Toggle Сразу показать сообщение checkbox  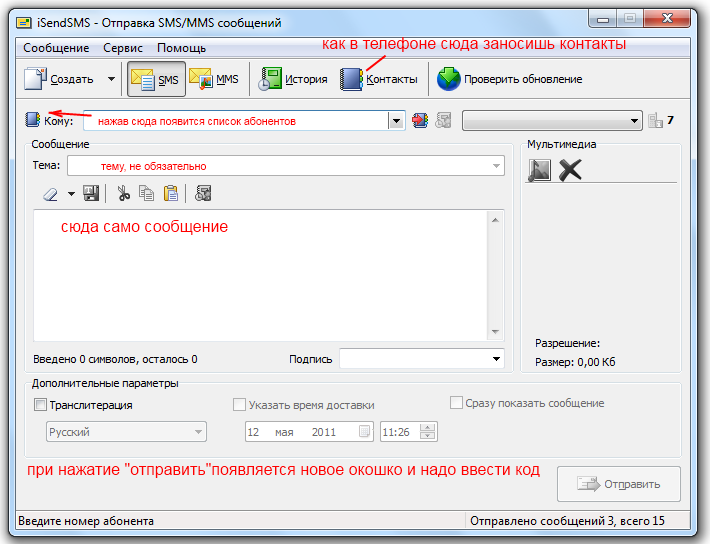pos(456,403)
